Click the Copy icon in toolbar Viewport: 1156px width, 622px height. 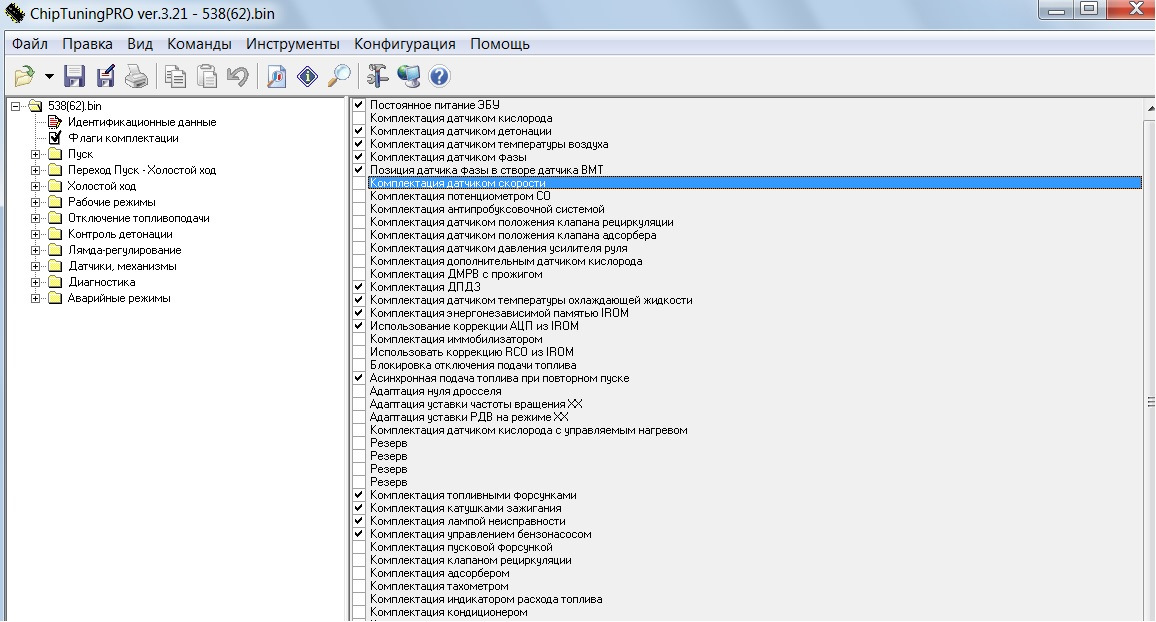(x=175, y=76)
